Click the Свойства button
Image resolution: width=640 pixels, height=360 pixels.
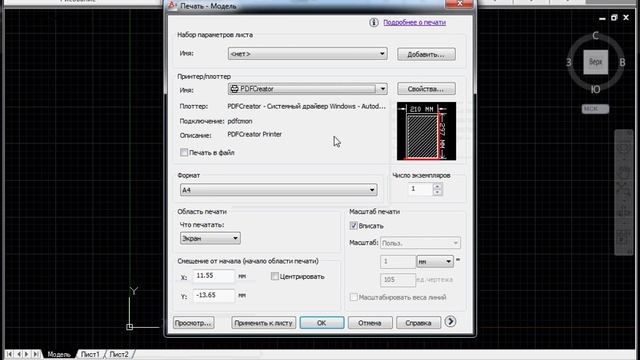point(426,89)
